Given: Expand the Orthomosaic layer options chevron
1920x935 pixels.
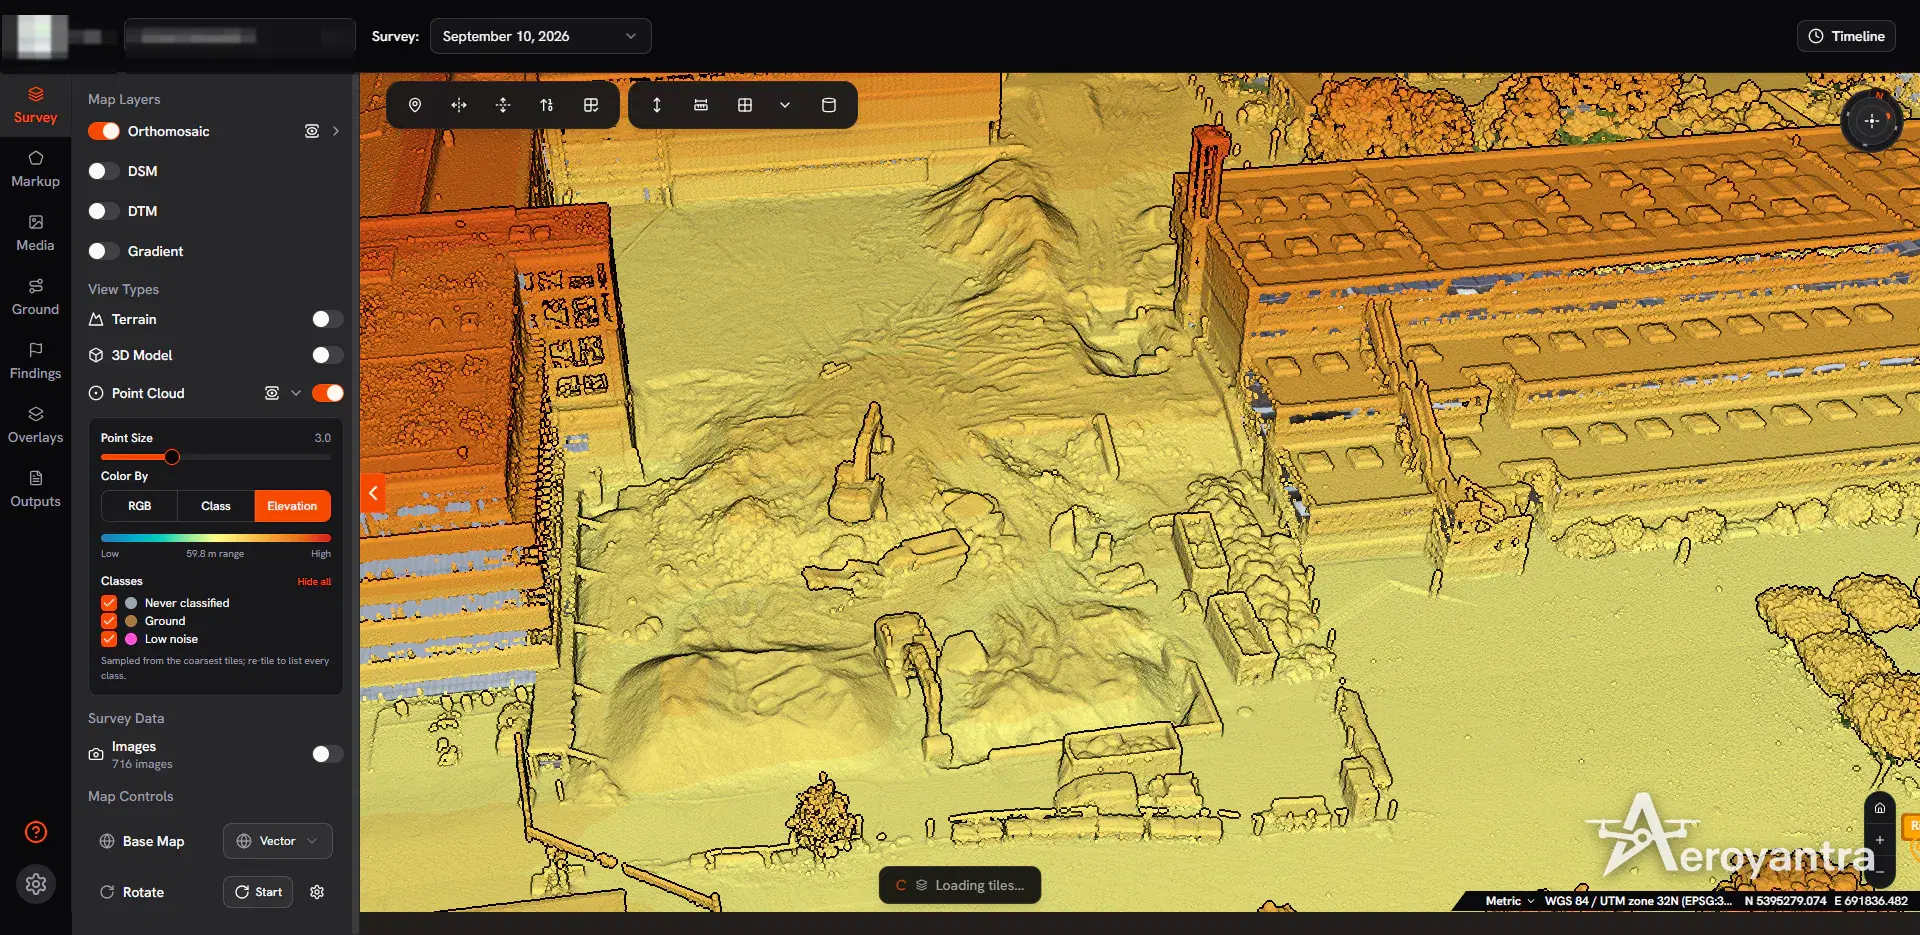Looking at the screenshot, I should (336, 131).
